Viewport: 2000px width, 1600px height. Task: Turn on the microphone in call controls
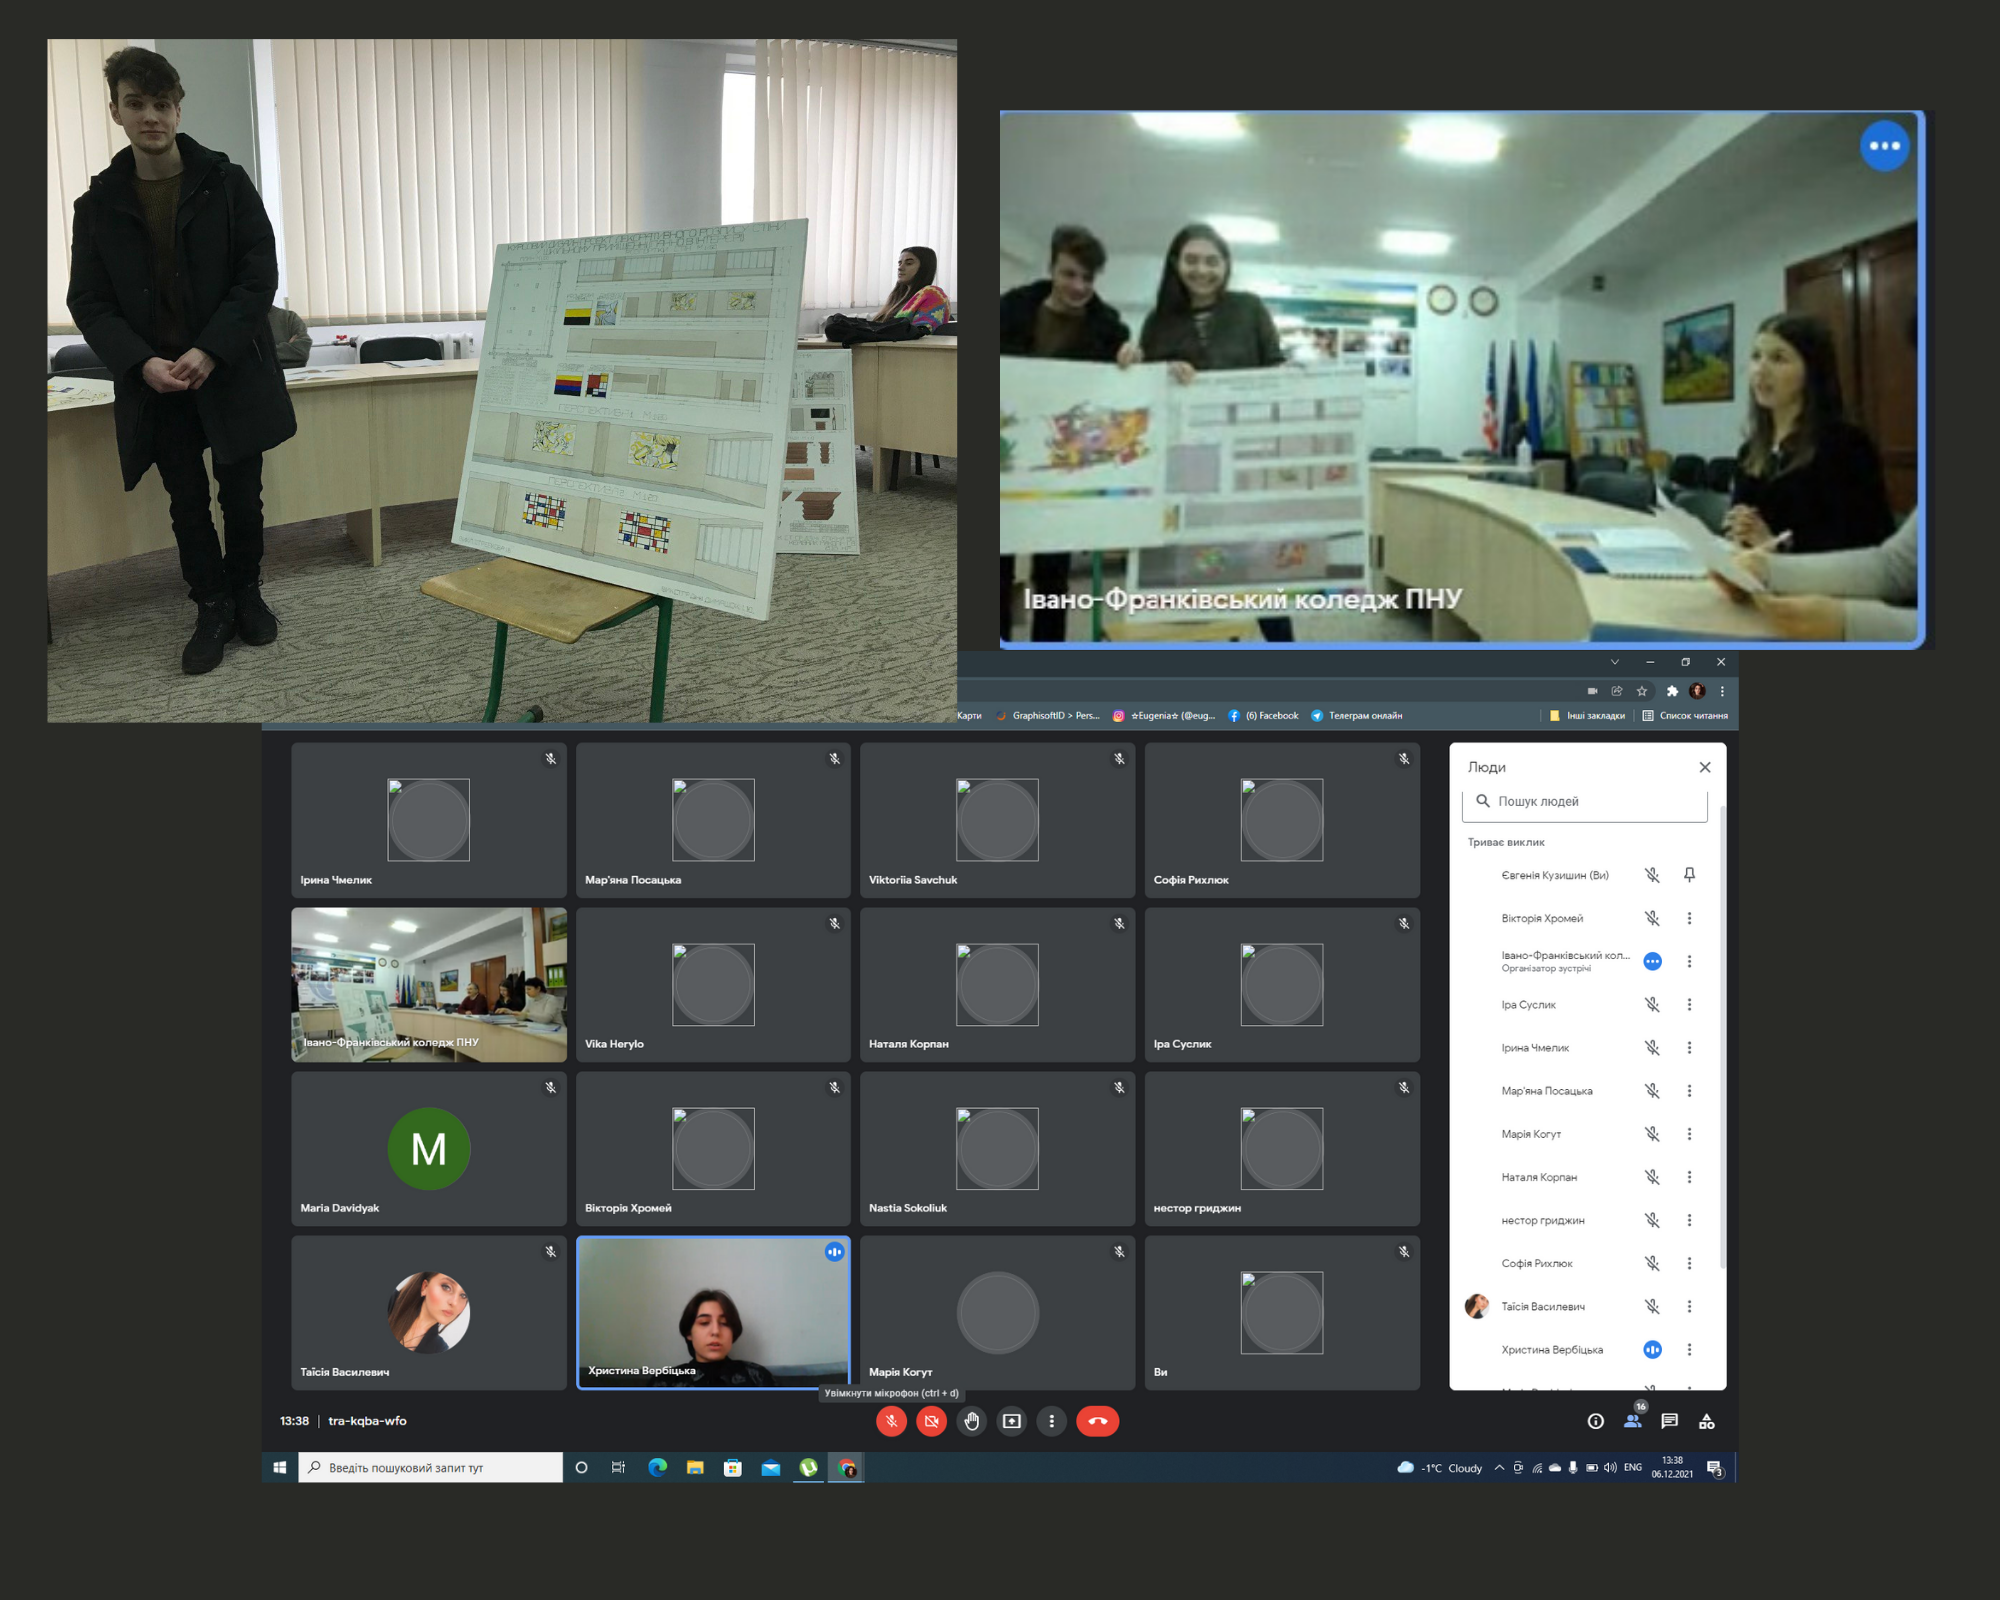891,1421
